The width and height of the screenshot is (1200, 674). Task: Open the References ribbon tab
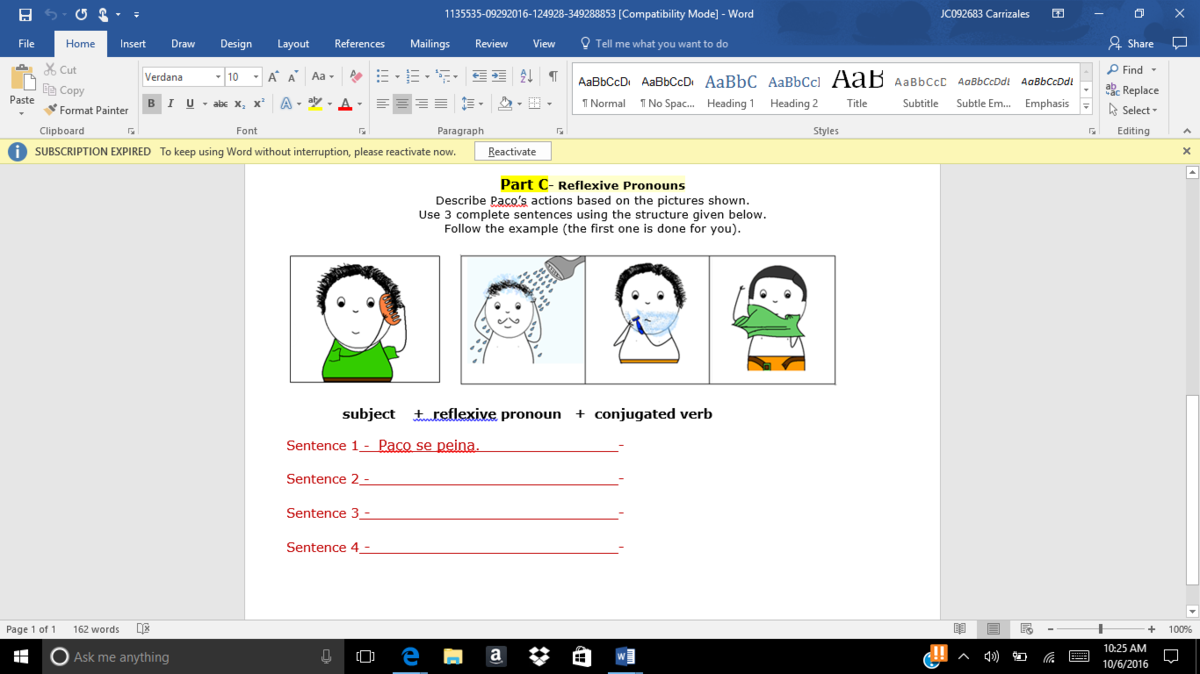pos(359,44)
